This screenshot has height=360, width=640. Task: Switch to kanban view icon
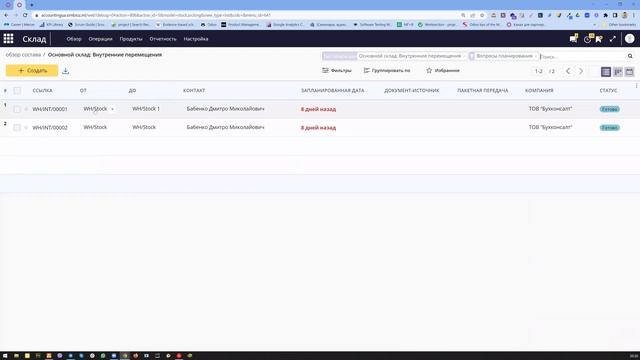coord(618,71)
